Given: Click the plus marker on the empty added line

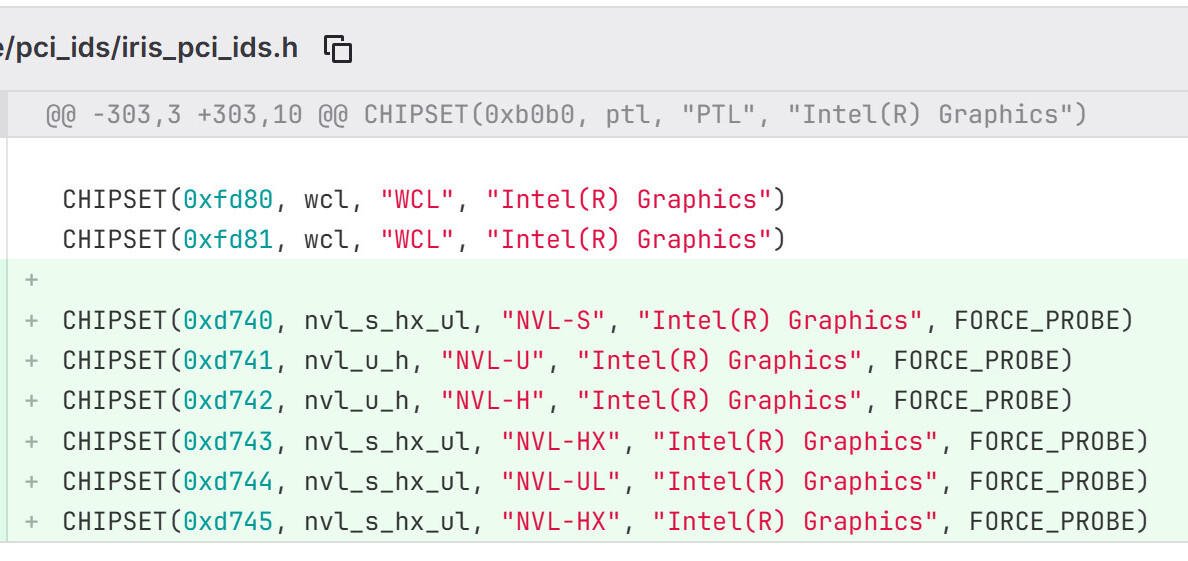Looking at the screenshot, I should pyautogui.click(x=32, y=280).
